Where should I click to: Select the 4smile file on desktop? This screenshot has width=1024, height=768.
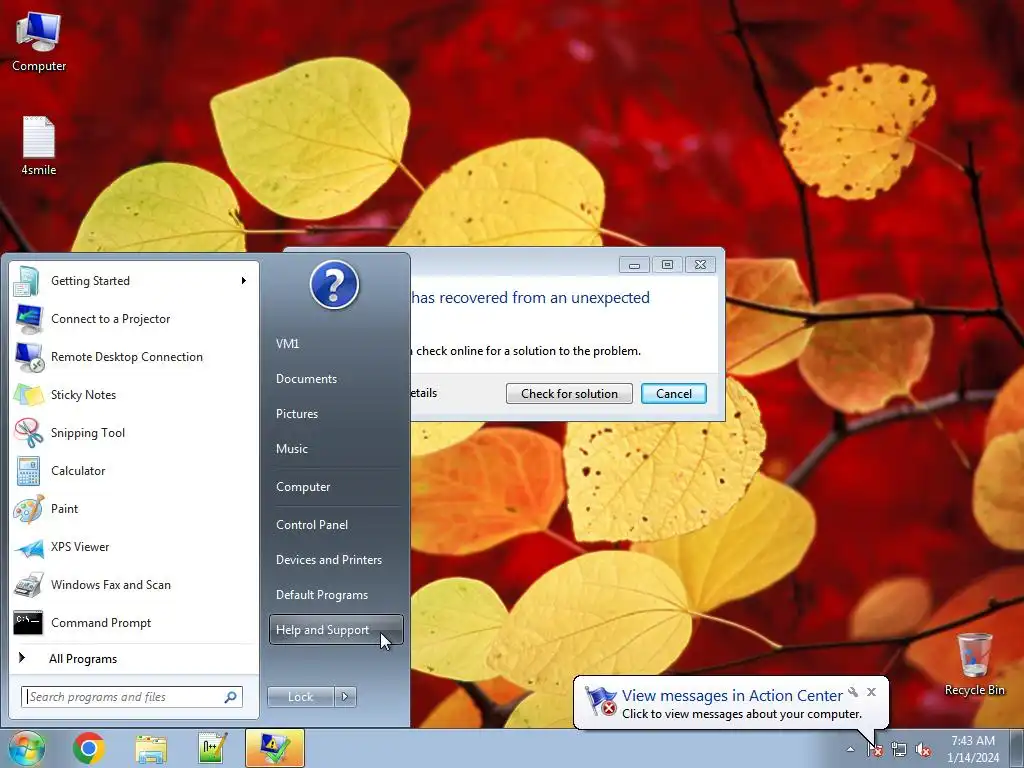pos(39,146)
